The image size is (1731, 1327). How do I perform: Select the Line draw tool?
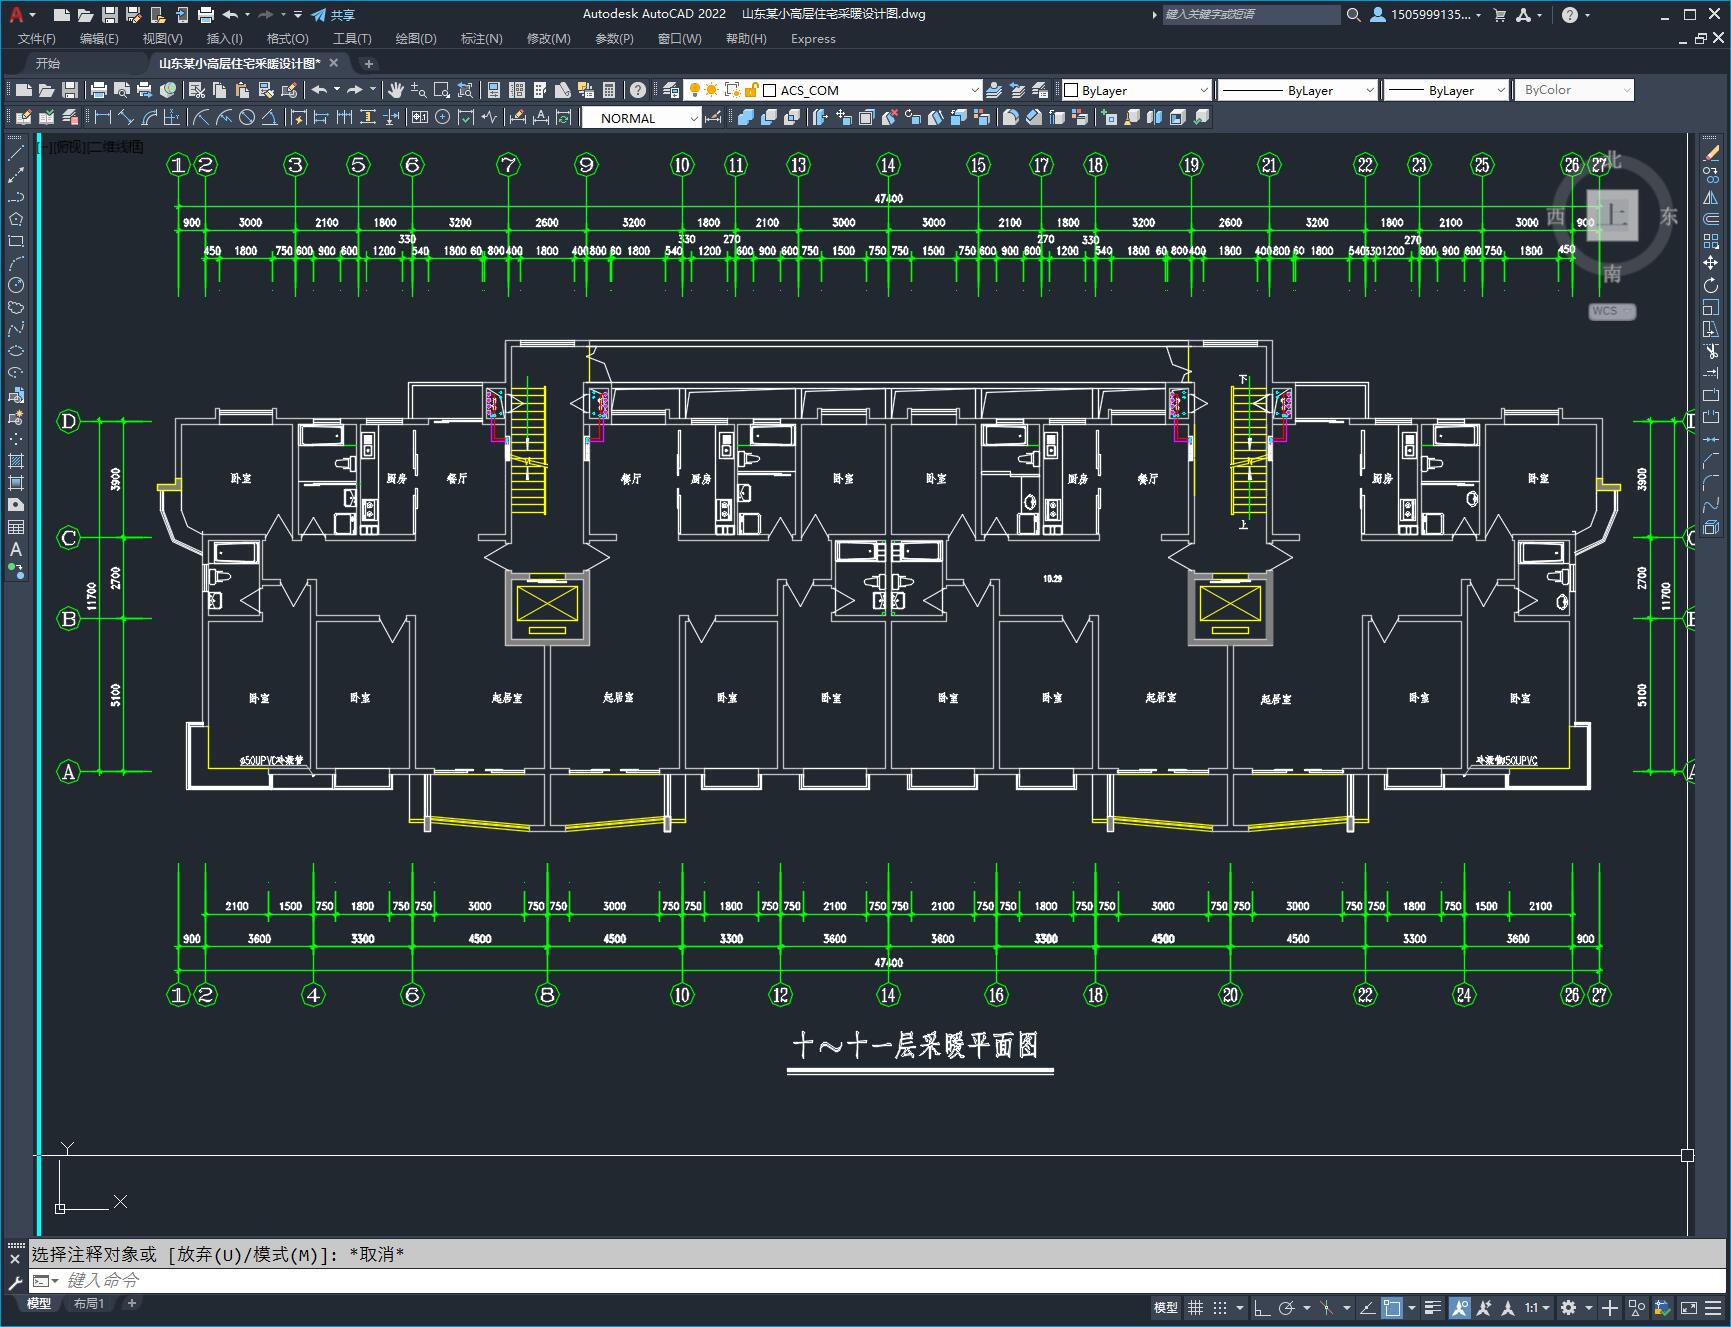click(16, 153)
